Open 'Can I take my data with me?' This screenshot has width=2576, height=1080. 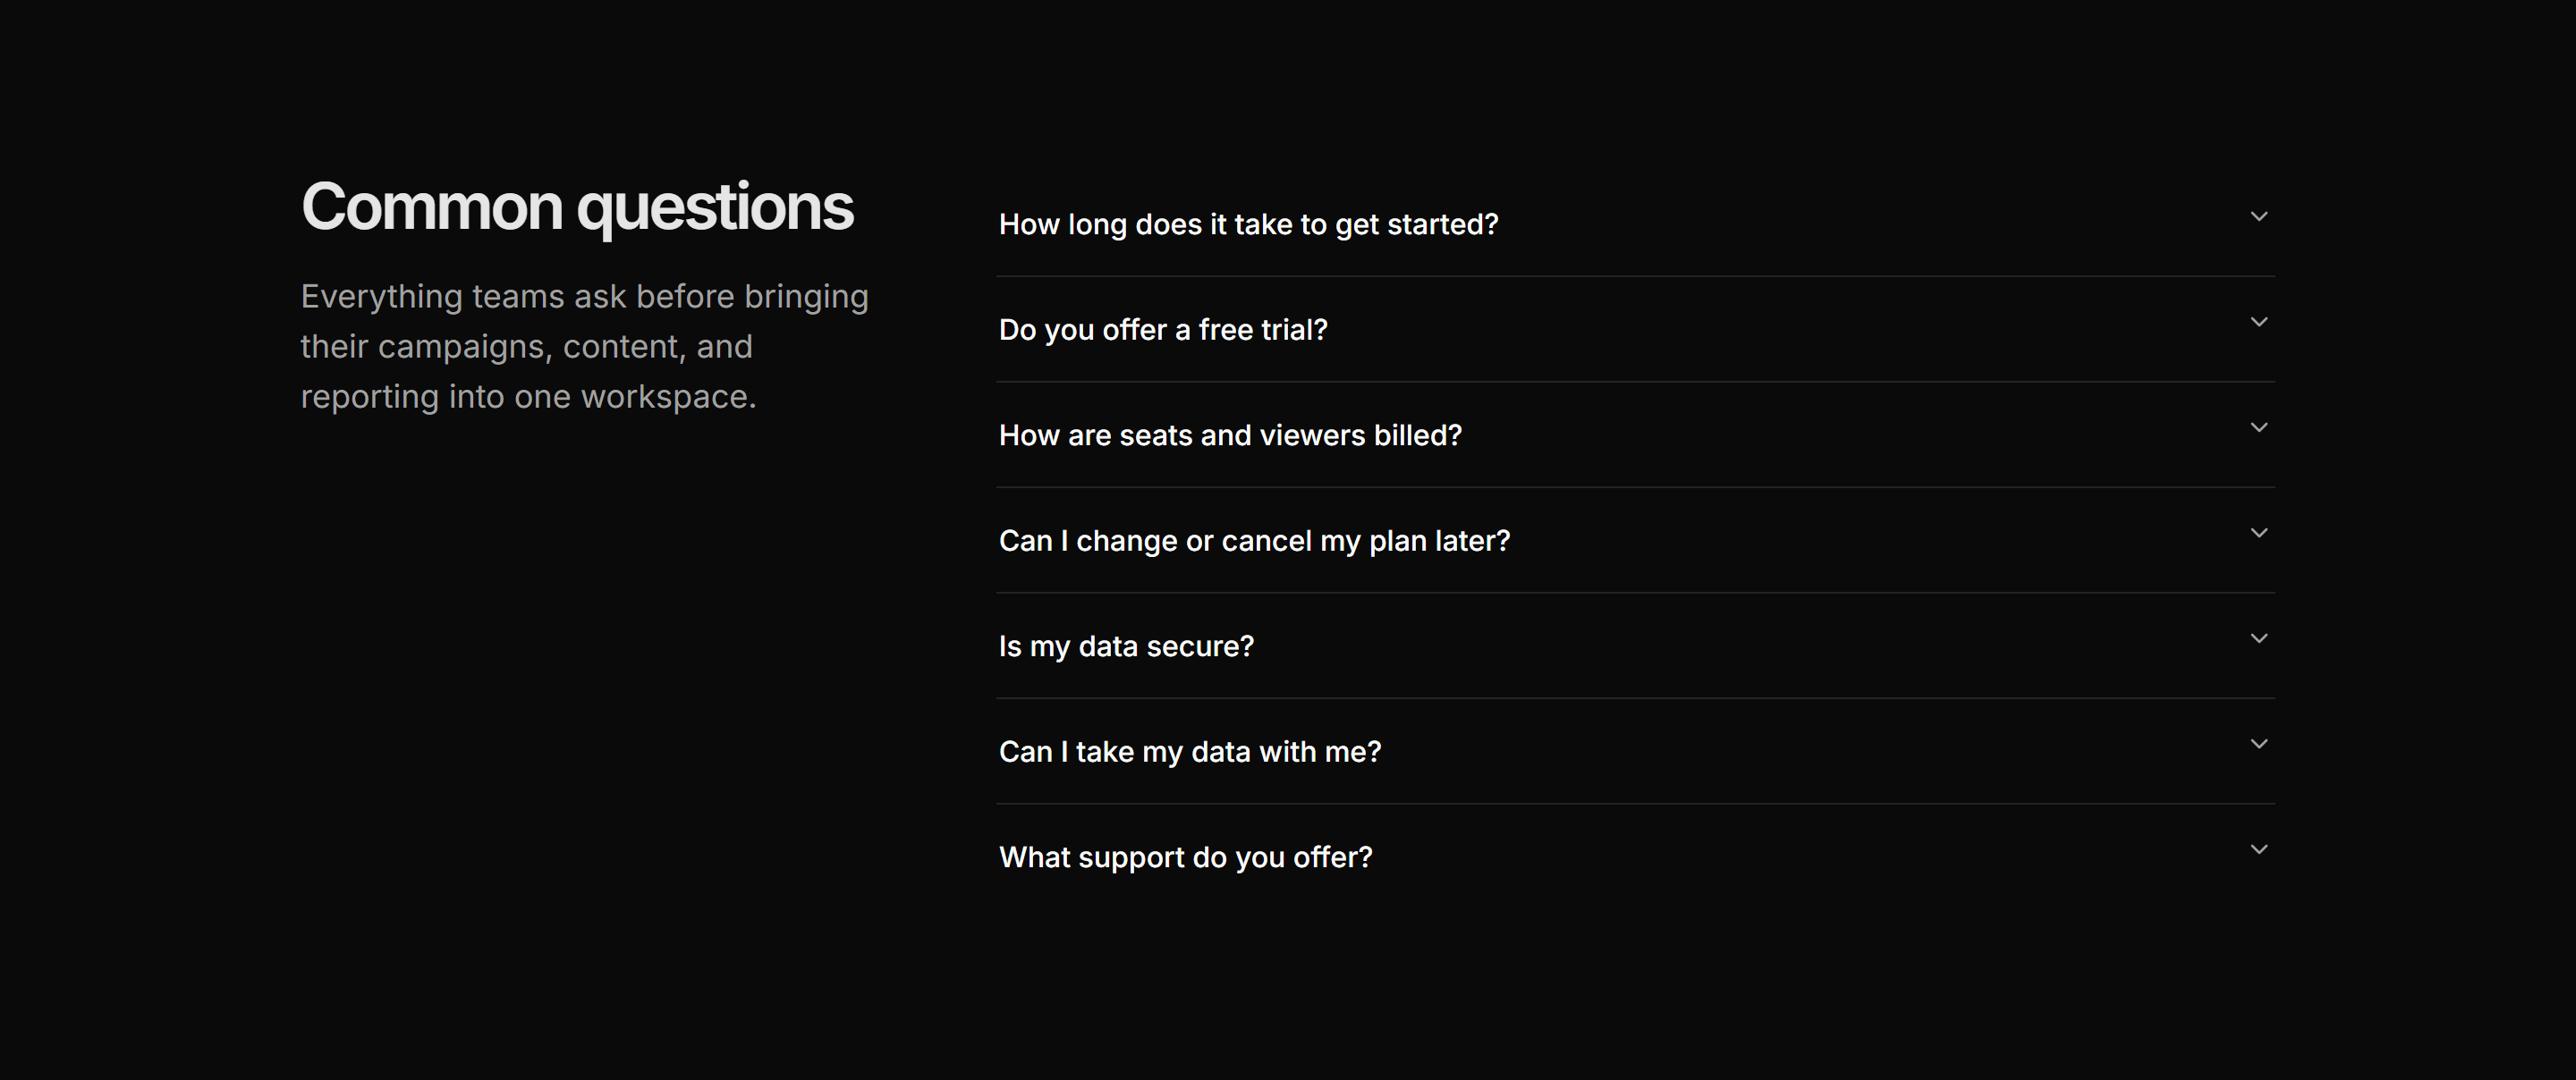coord(1635,751)
